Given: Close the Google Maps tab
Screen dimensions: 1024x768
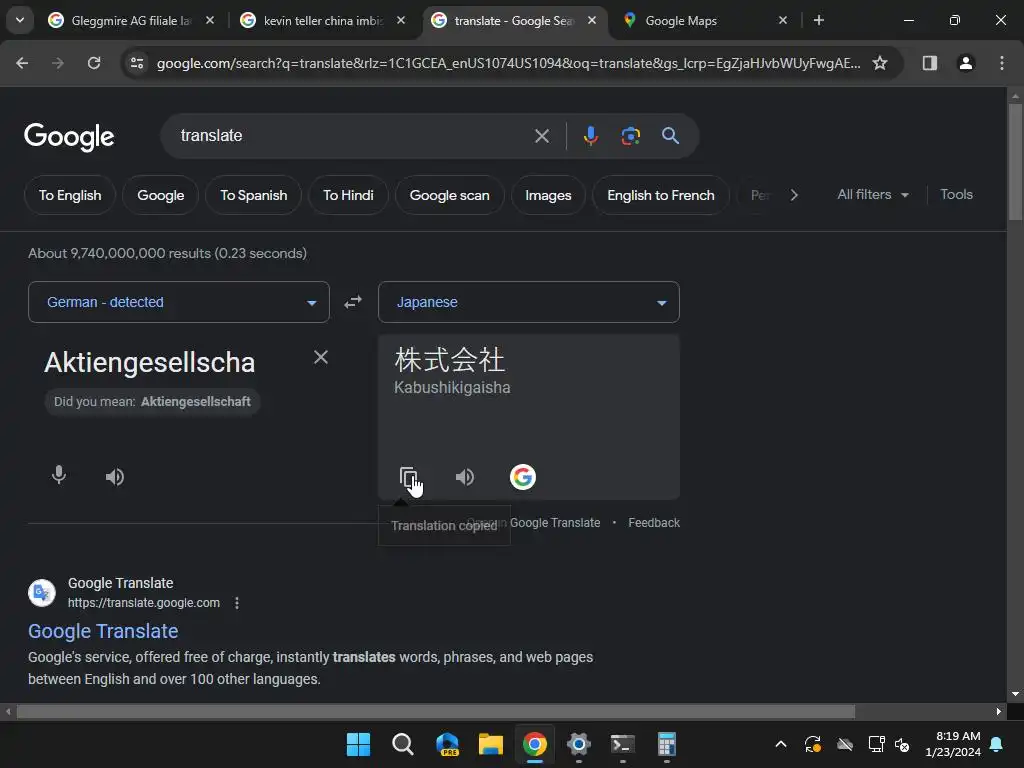Looking at the screenshot, I should tap(783, 20).
